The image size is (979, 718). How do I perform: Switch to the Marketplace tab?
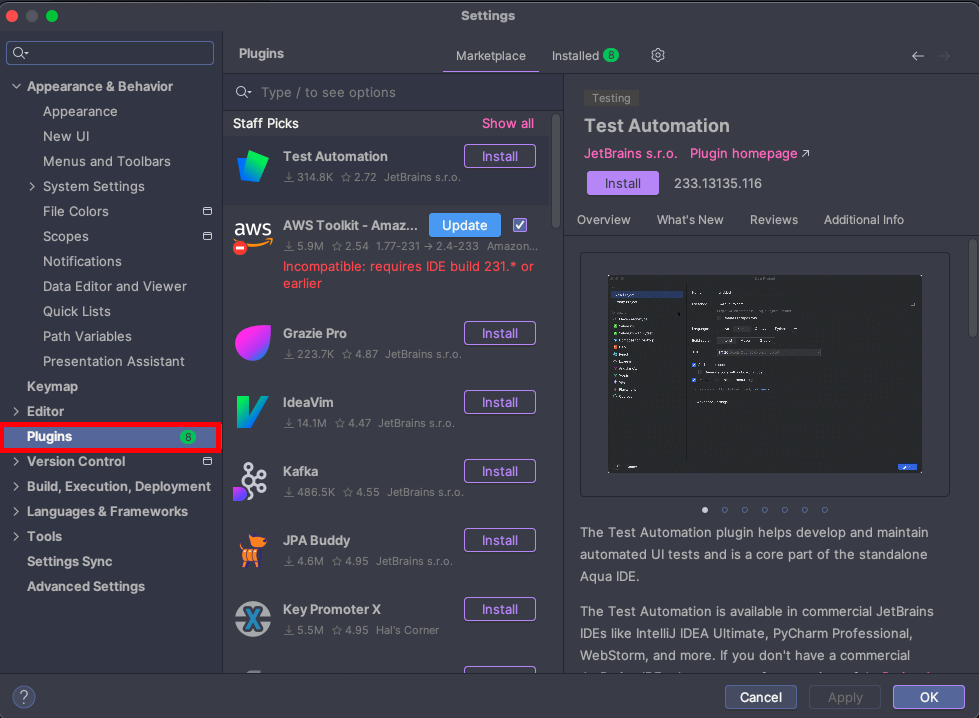[x=491, y=56]
